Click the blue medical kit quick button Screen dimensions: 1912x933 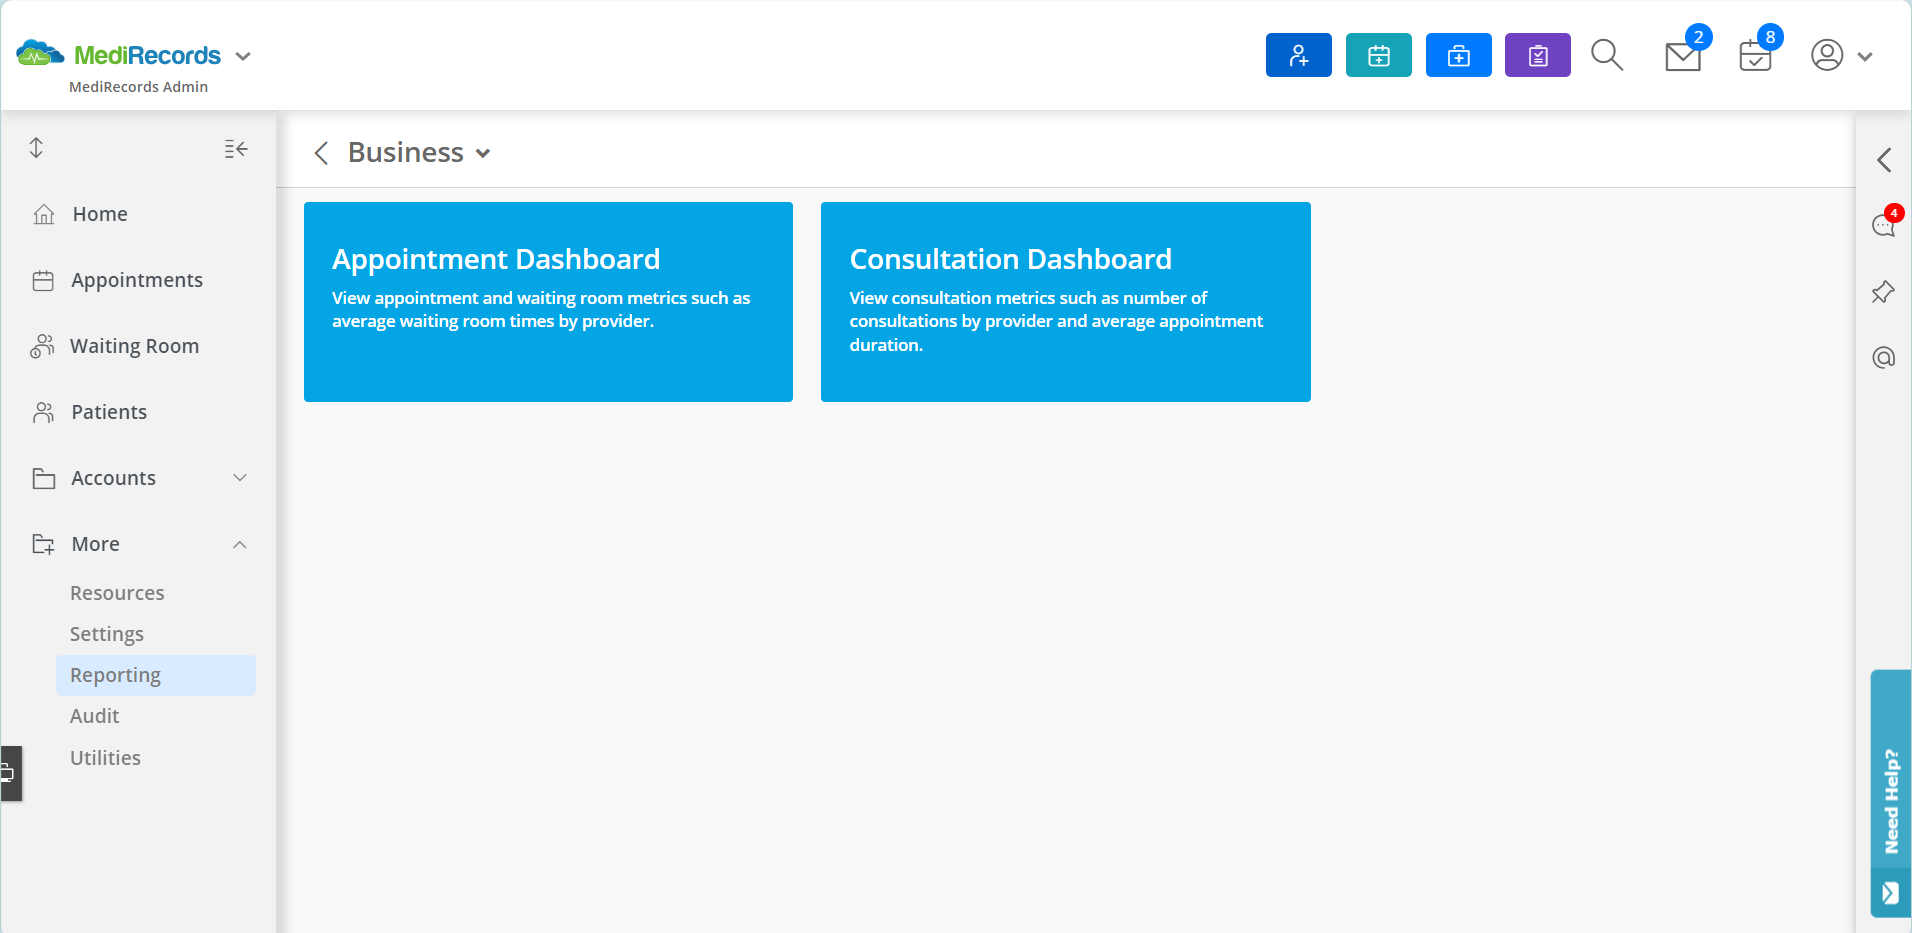coord(1458,55)
